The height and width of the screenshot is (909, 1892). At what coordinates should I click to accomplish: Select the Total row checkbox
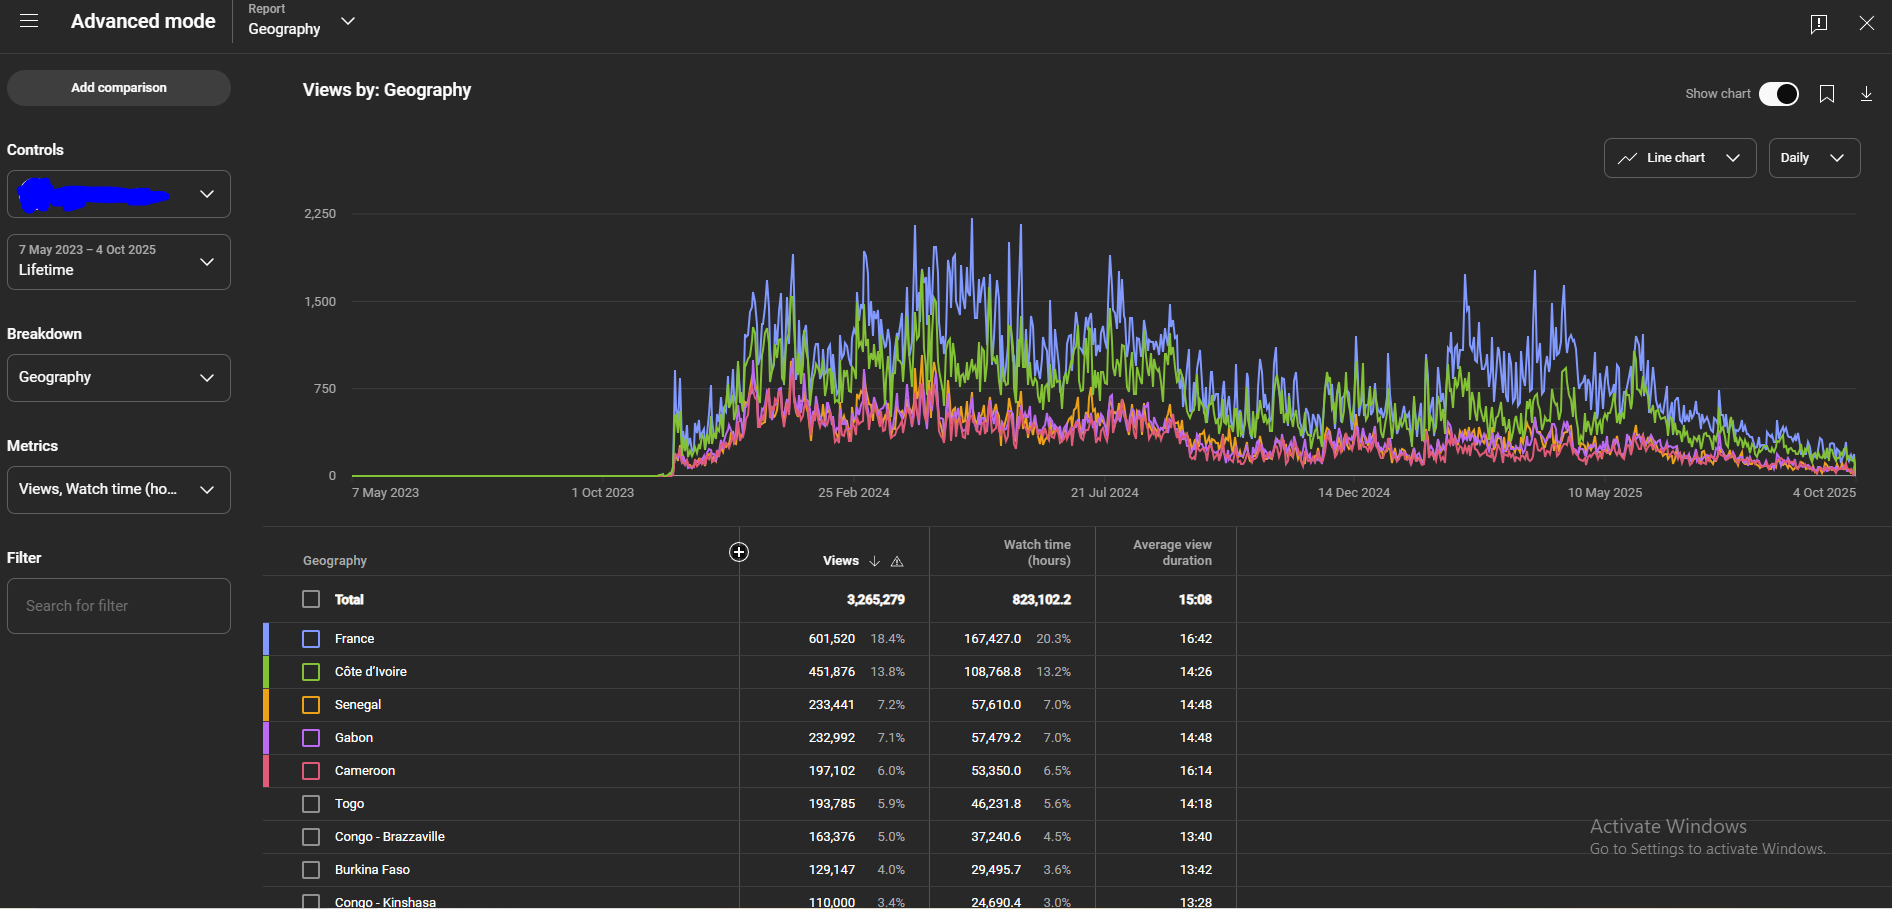(x=311, y=599)
